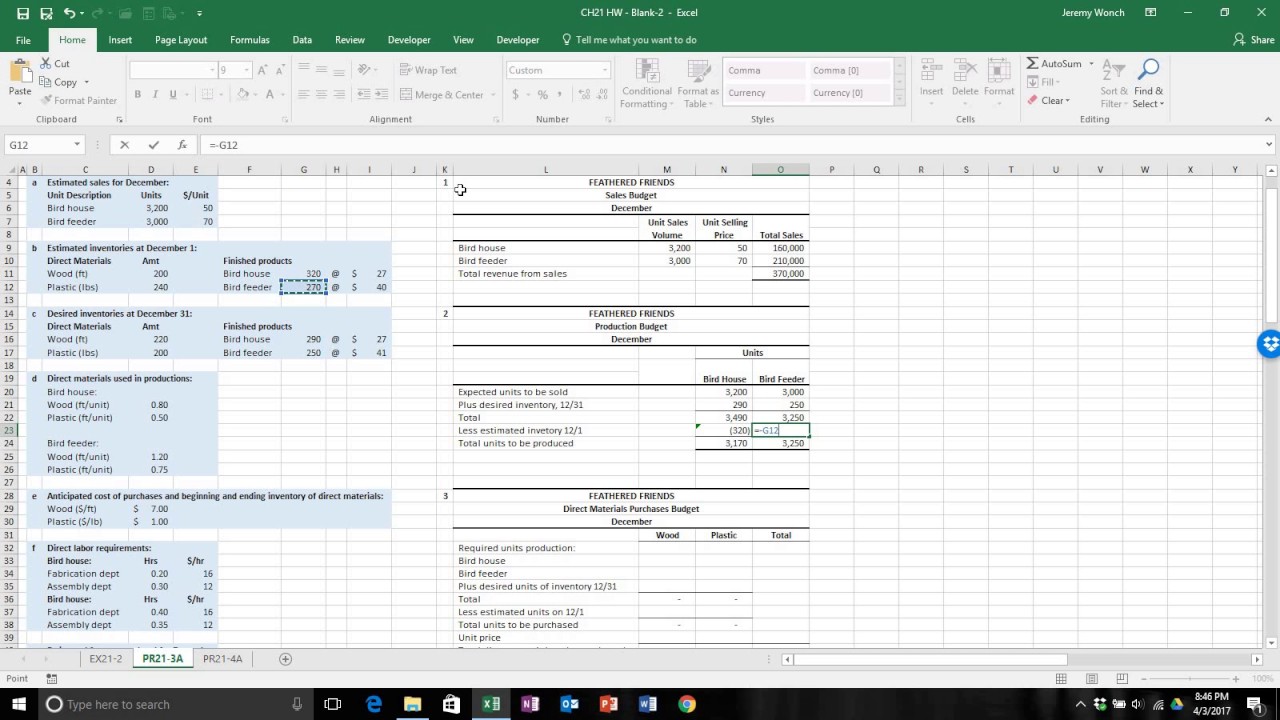Confirm formula with the checkmark Enter icon
Image resolution: width=1280 pixels, height=720 pixels.
(x=153, y=145)
